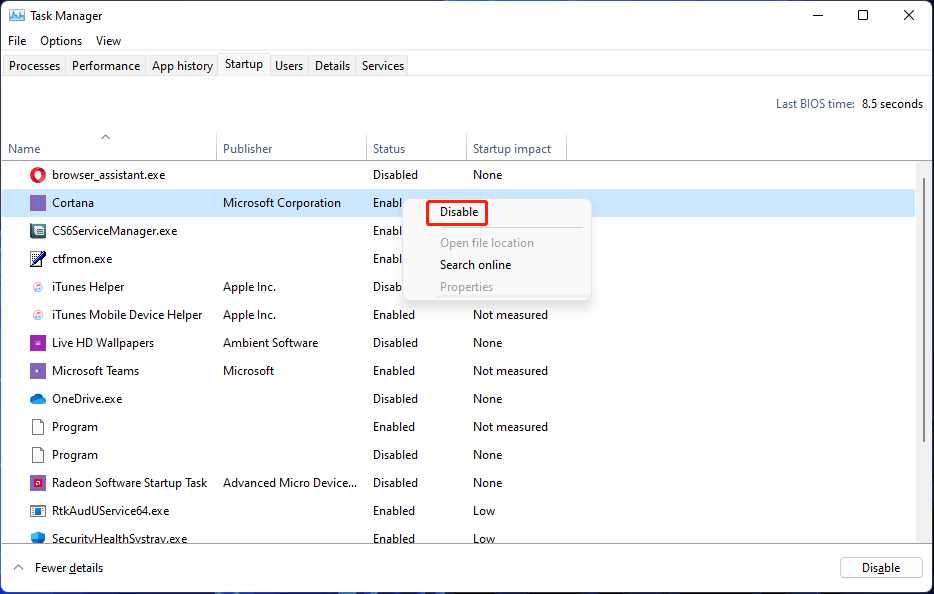Image resolution: width=934 pixels, height=594 pixels.
Task: Switch to the Services tab
Action: (383, 66)
